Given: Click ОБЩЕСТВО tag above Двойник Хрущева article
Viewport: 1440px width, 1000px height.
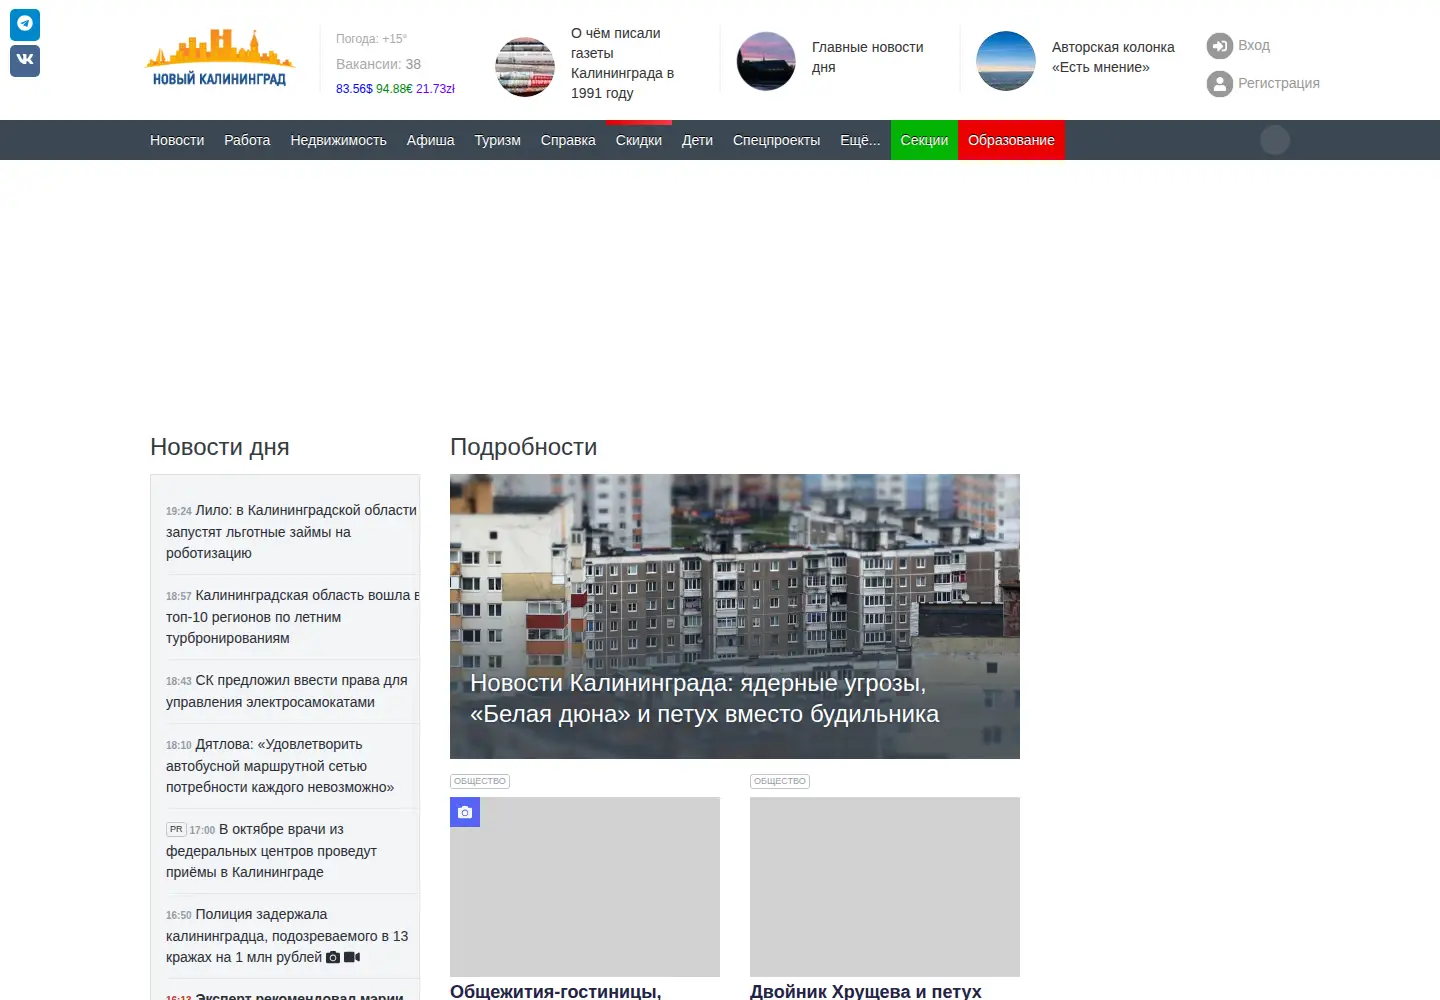Looking at the screenshot, I should click(780, 781).
